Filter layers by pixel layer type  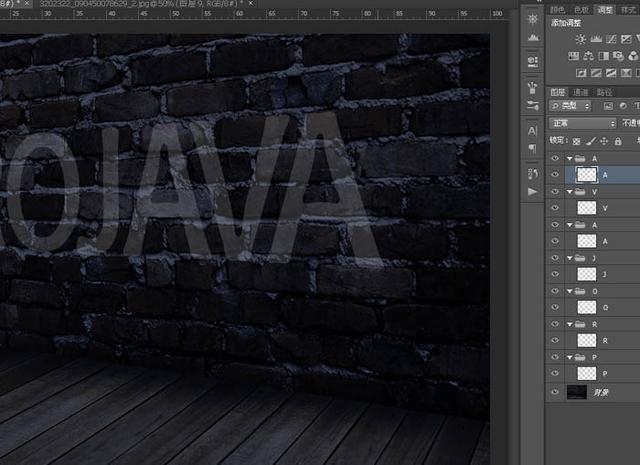(608, 106)
